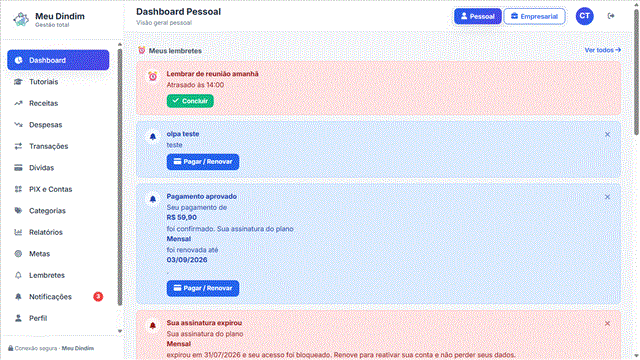Image resolution: width=640 pixels, height=360 pixels.
Task: Dismiss the Sua assinatura expirou notification
Action: click(607, 323)
